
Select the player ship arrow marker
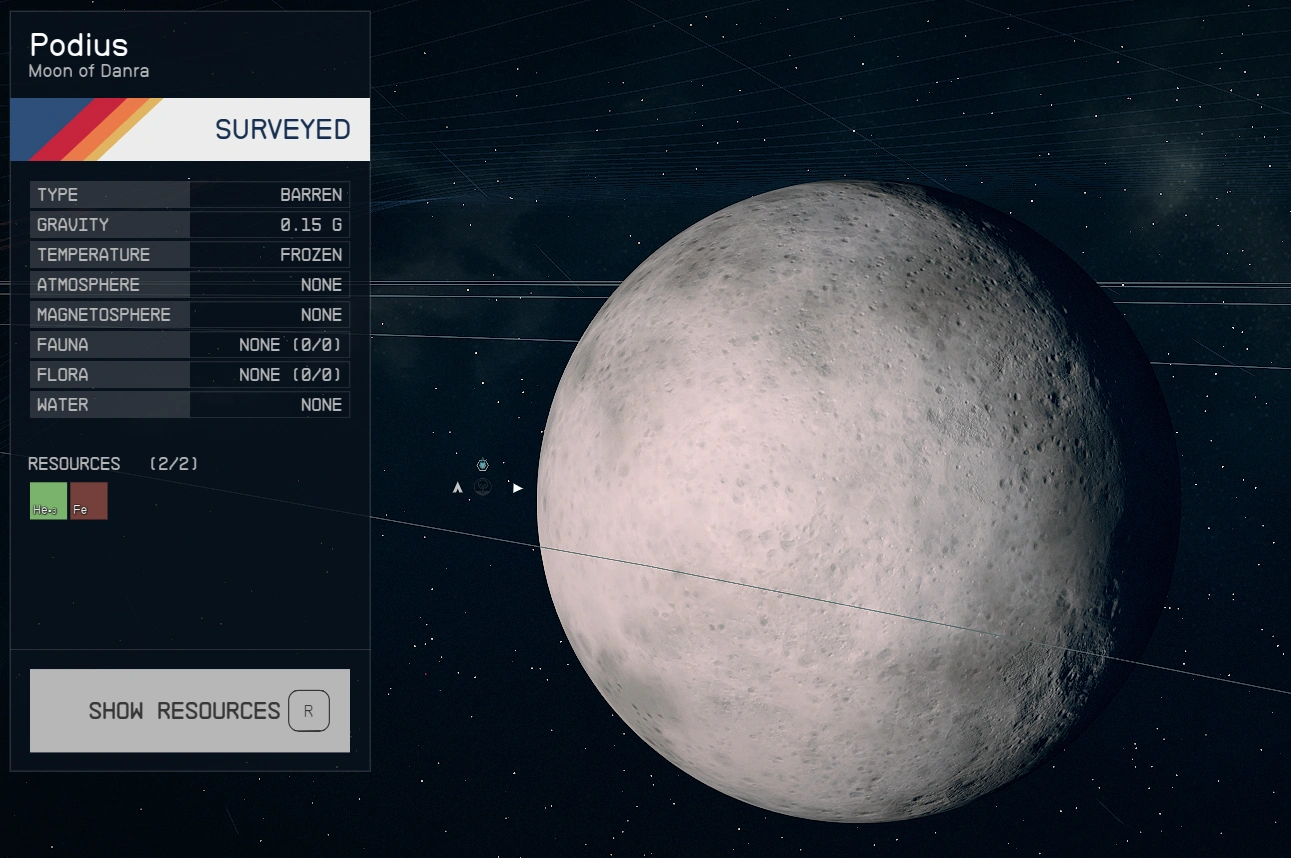[457, 488]
